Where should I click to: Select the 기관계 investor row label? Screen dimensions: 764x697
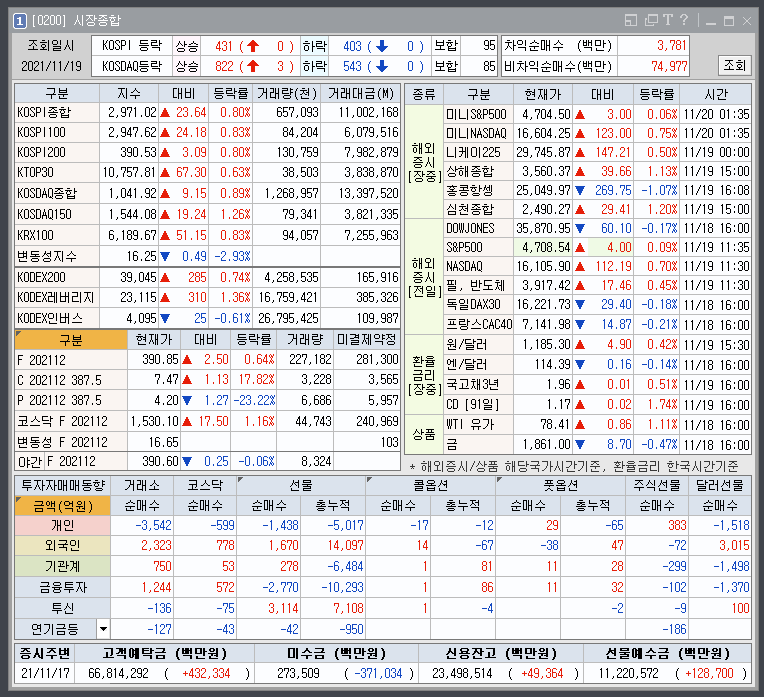(63, 566)
